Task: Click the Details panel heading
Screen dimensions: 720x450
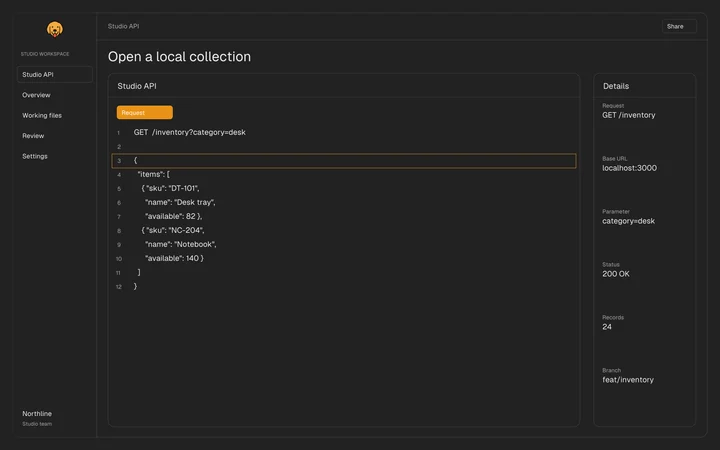Action: (x=616, y=86)
